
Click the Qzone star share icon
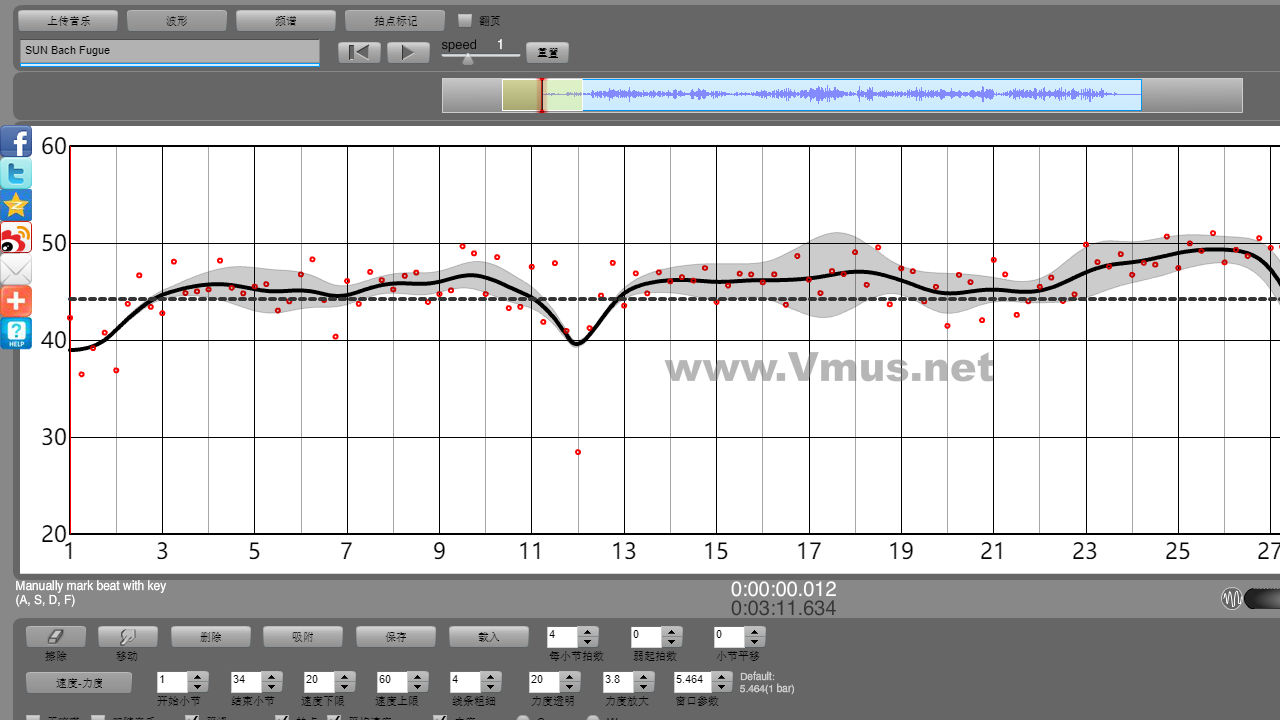16,206
